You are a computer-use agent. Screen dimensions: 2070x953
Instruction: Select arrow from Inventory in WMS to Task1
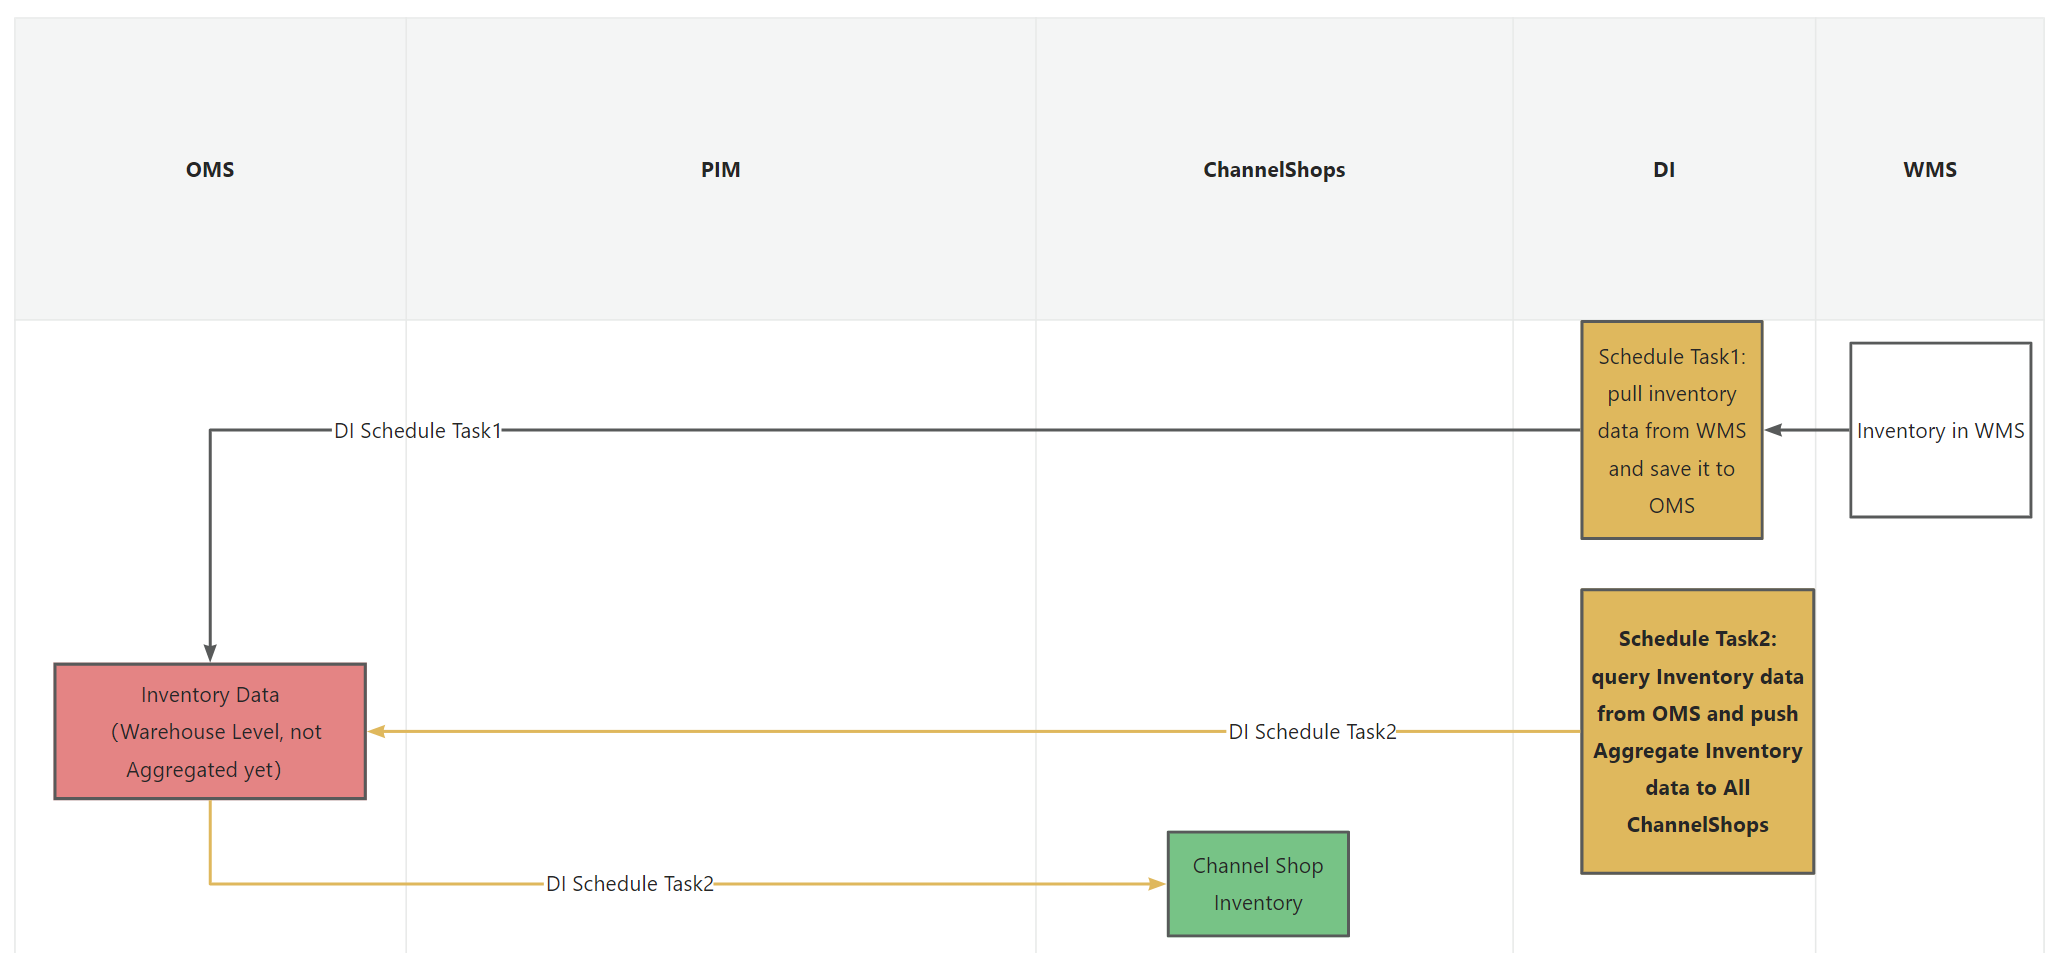(x=1808, y=430)
